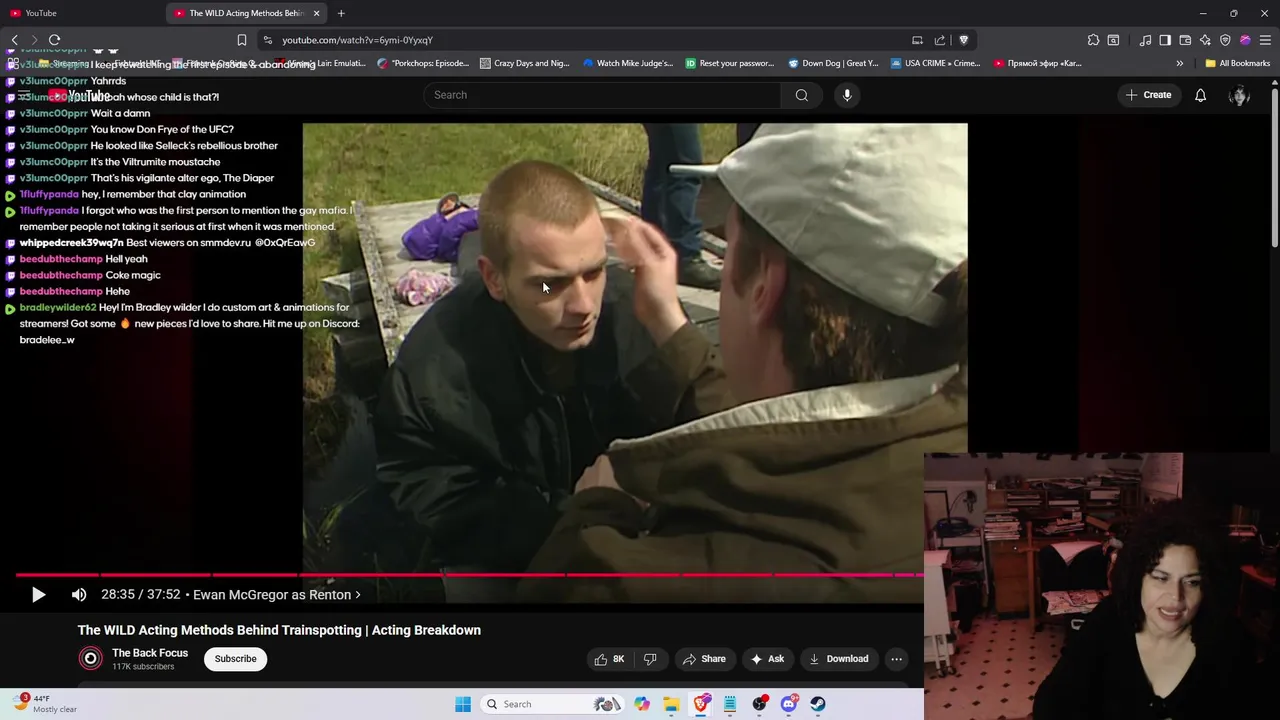Screen dimensions: 1280x720
Task: Open tab search icon in the toolbar
Action: tap(1113, 40)
